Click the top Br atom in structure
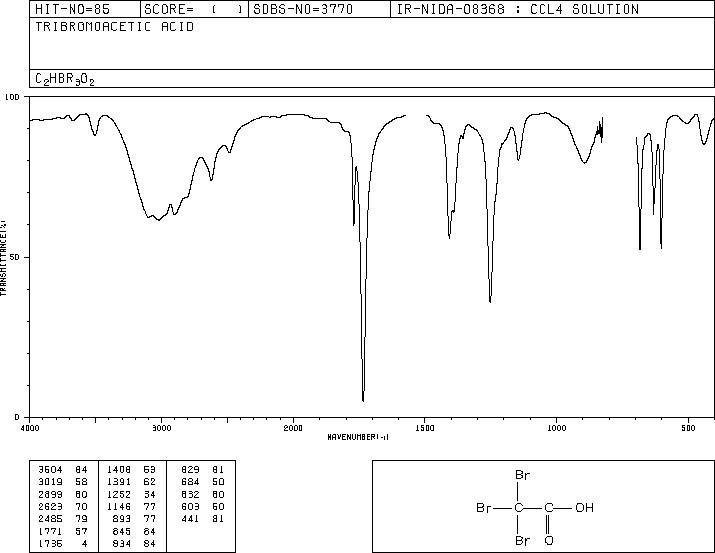 tap(523, 475)
